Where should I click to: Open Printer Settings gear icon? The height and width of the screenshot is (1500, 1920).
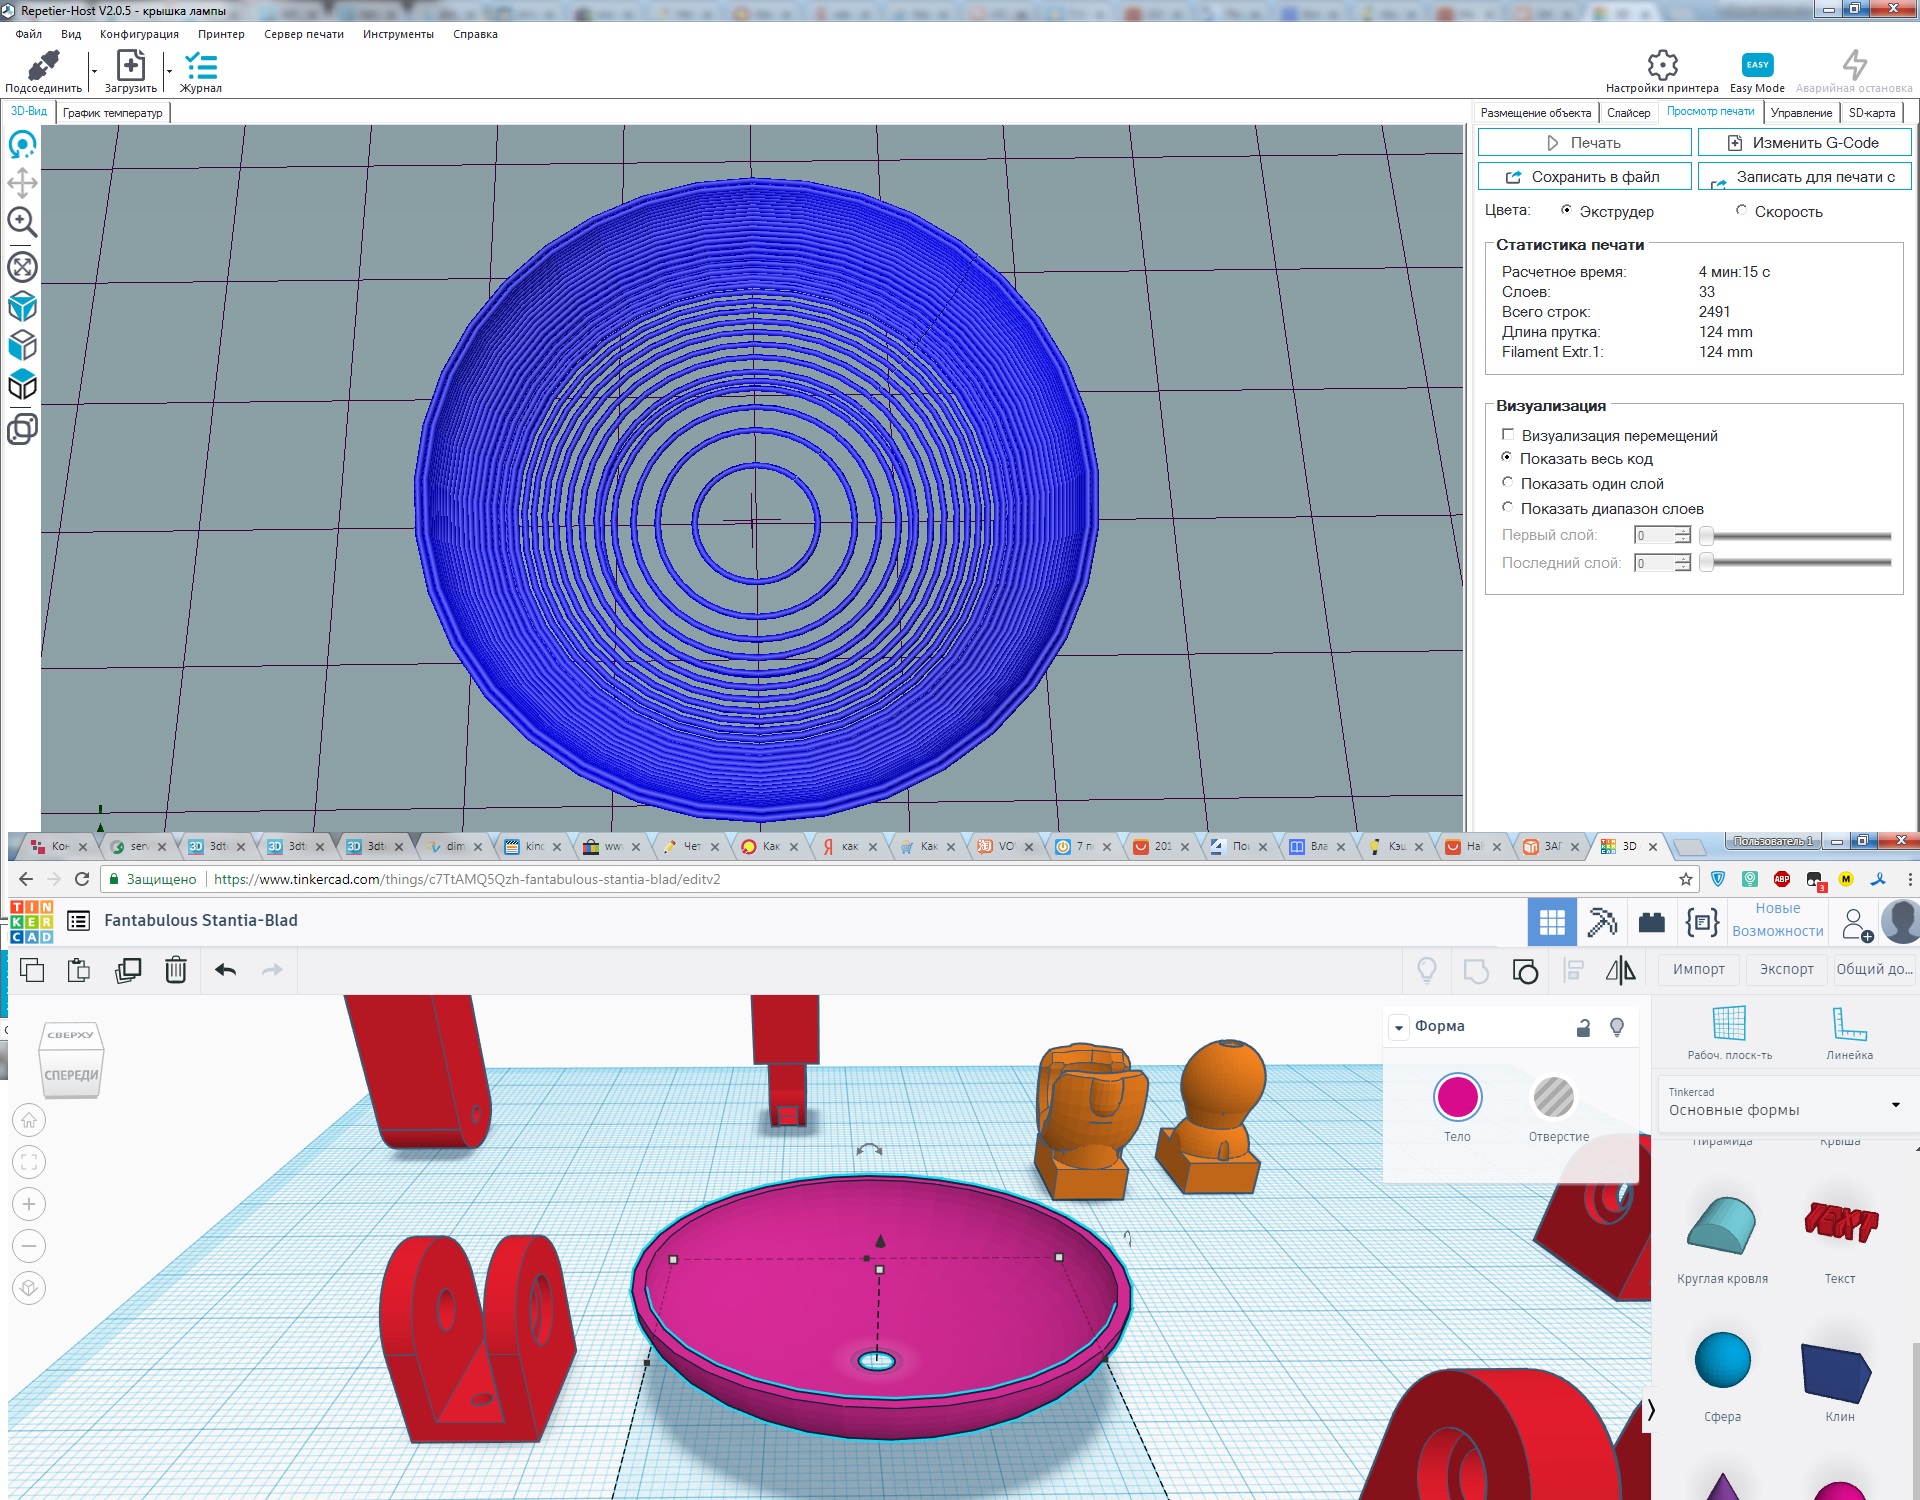[1662, 65]
